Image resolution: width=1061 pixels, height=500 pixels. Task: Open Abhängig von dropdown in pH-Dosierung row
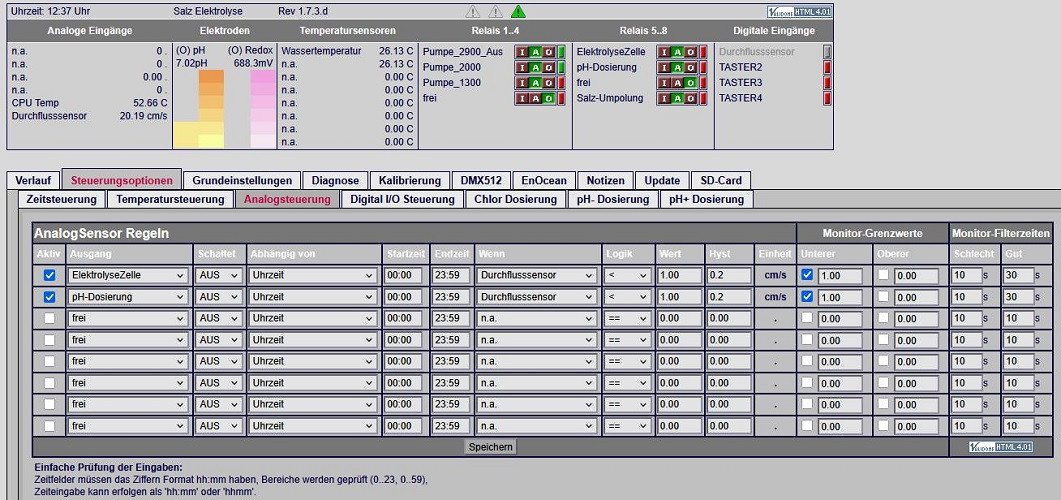point(313,296)
